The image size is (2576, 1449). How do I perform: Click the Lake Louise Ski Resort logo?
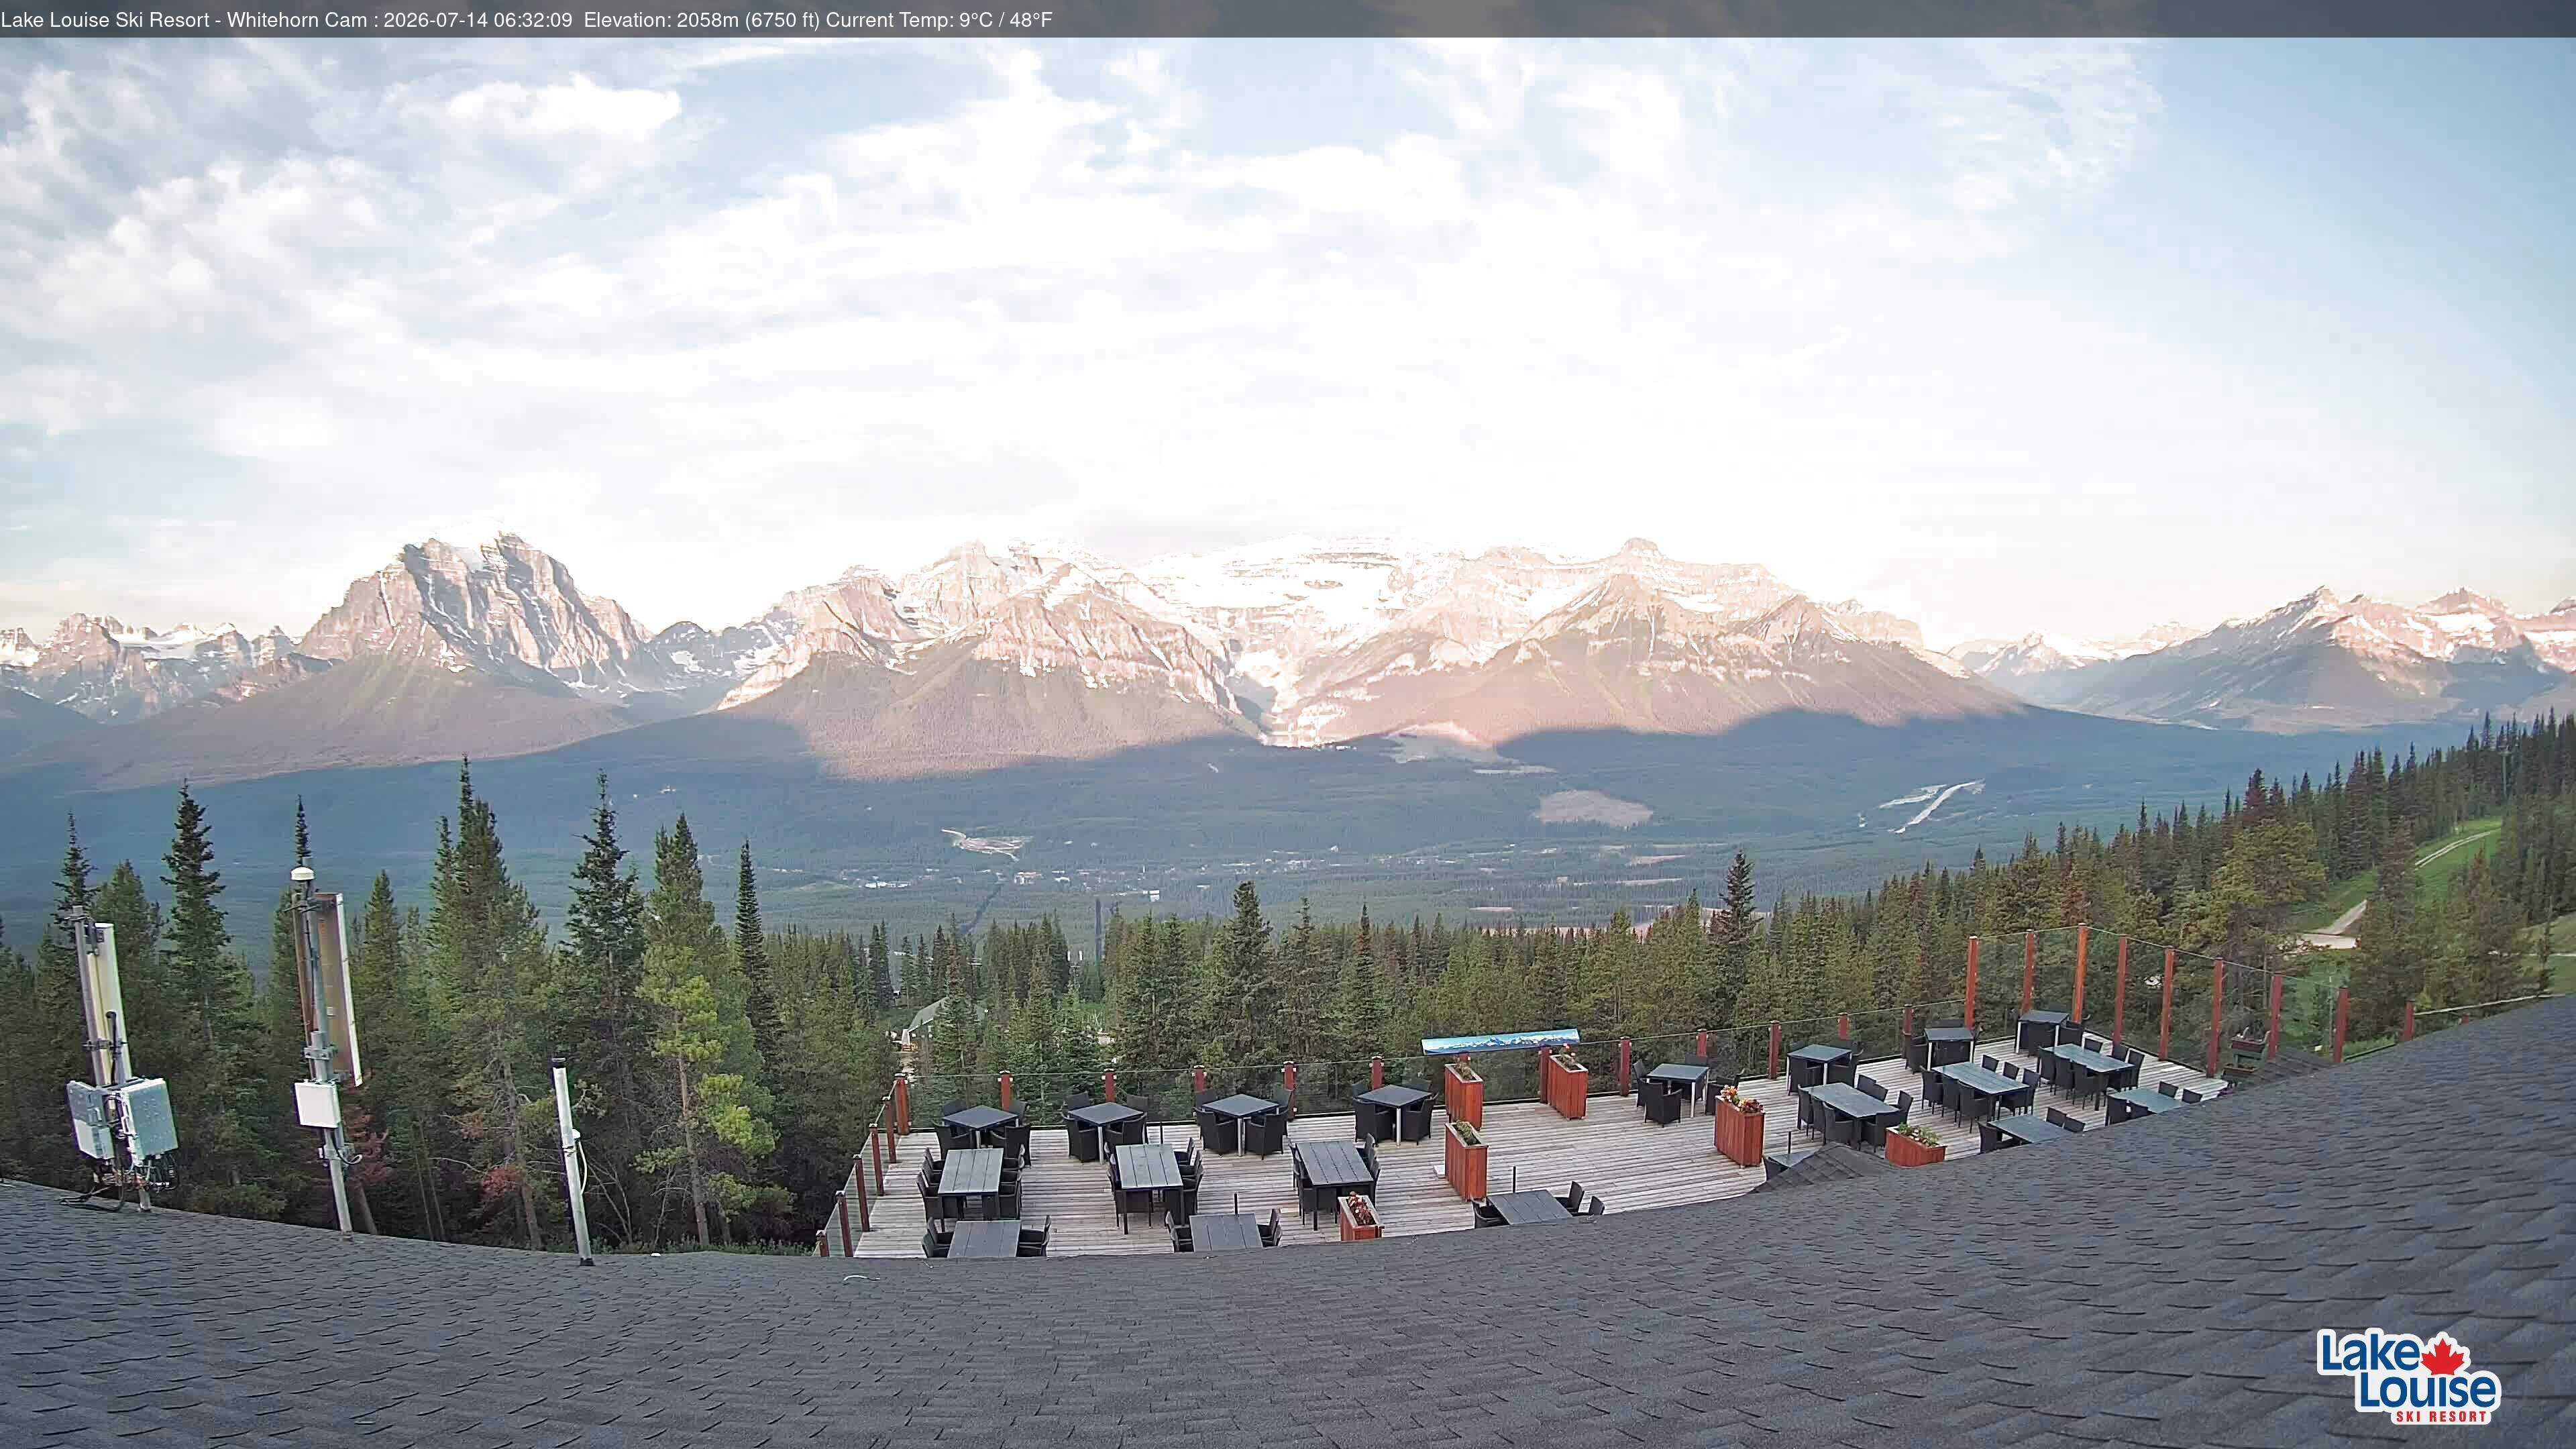point(2408,1376)
